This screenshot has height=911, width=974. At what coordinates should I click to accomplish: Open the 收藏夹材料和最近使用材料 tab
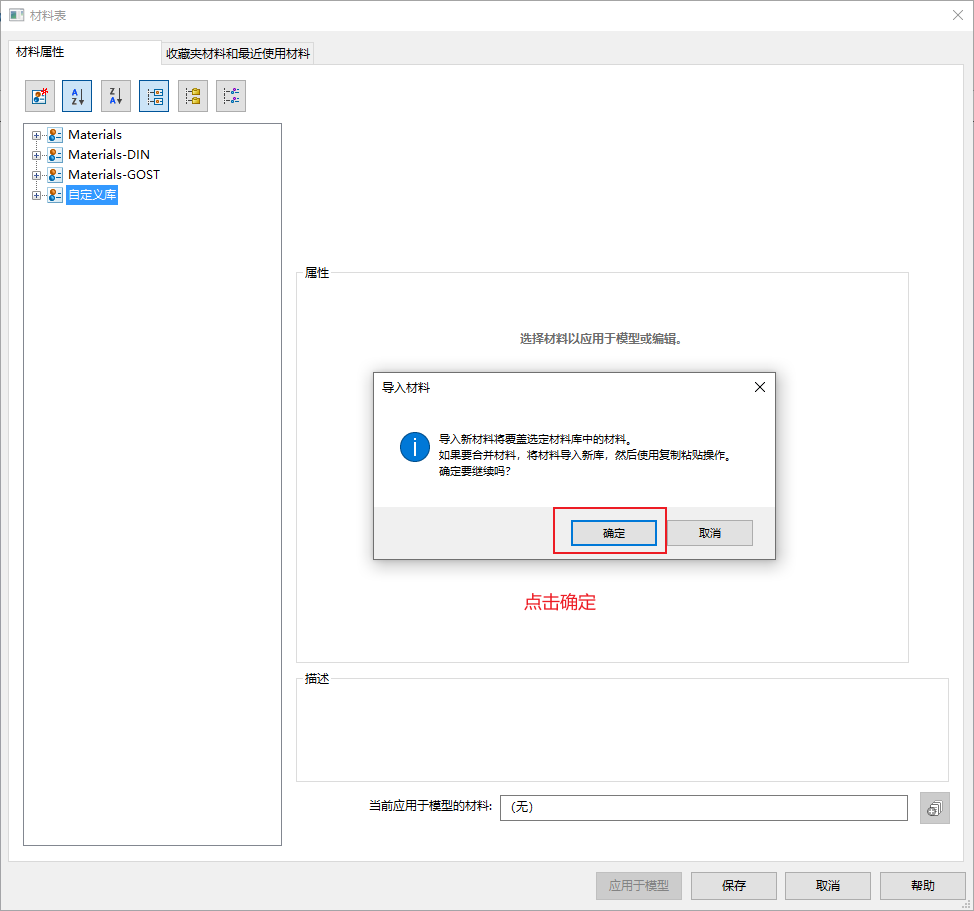click(x=238, y=53)
